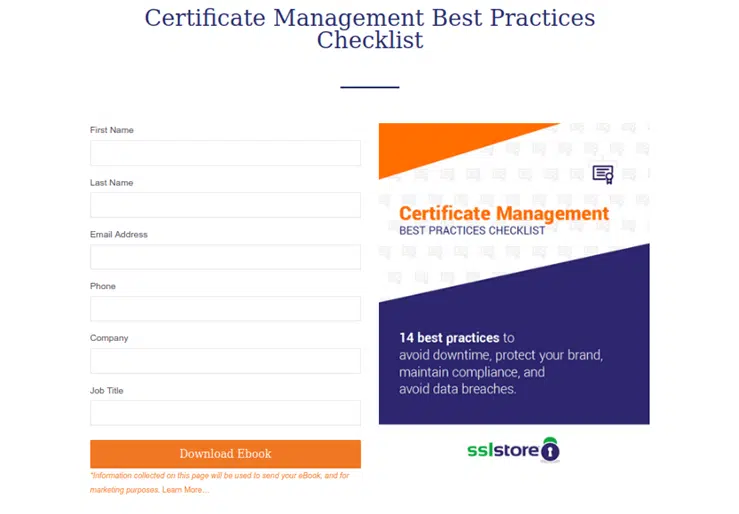Click the certificate icon on ebook cover
The width and height of the screenshot is (739, 514).
tap(603, 174)
